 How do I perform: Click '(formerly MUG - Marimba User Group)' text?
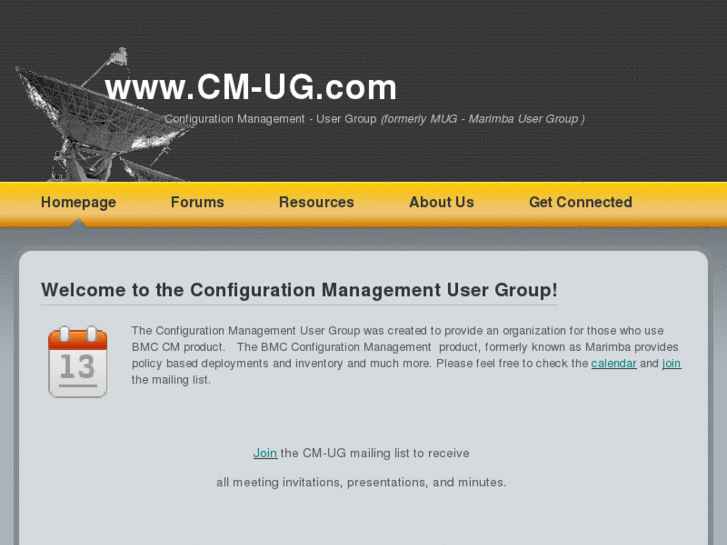tap(483, 119)
